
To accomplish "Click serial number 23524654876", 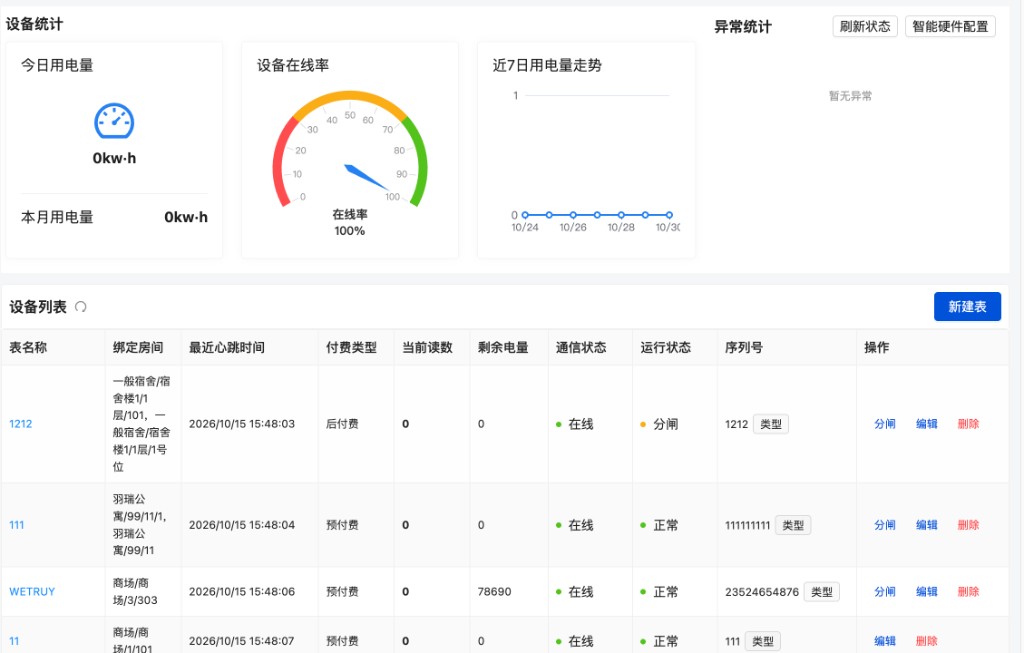I will coord(762,592).
